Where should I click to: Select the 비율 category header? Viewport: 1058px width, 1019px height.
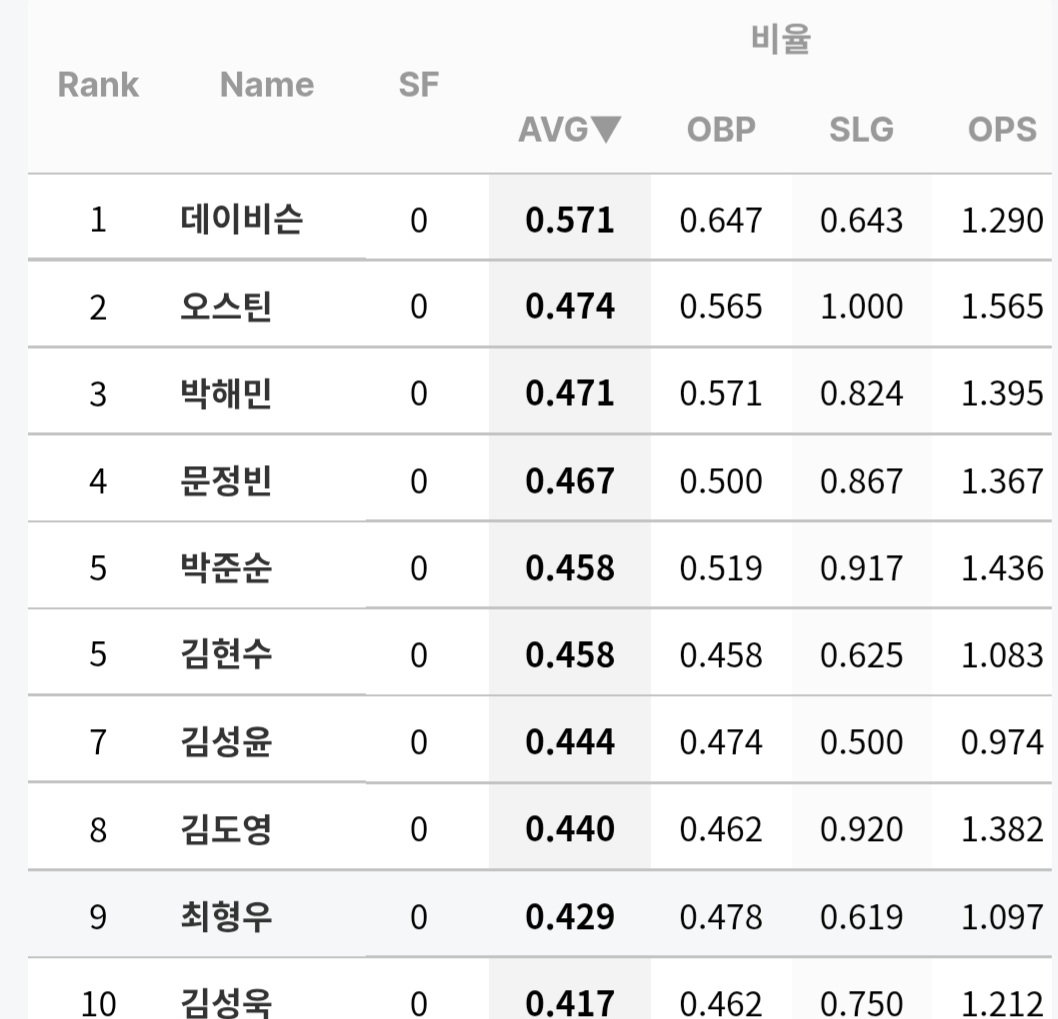781,38
